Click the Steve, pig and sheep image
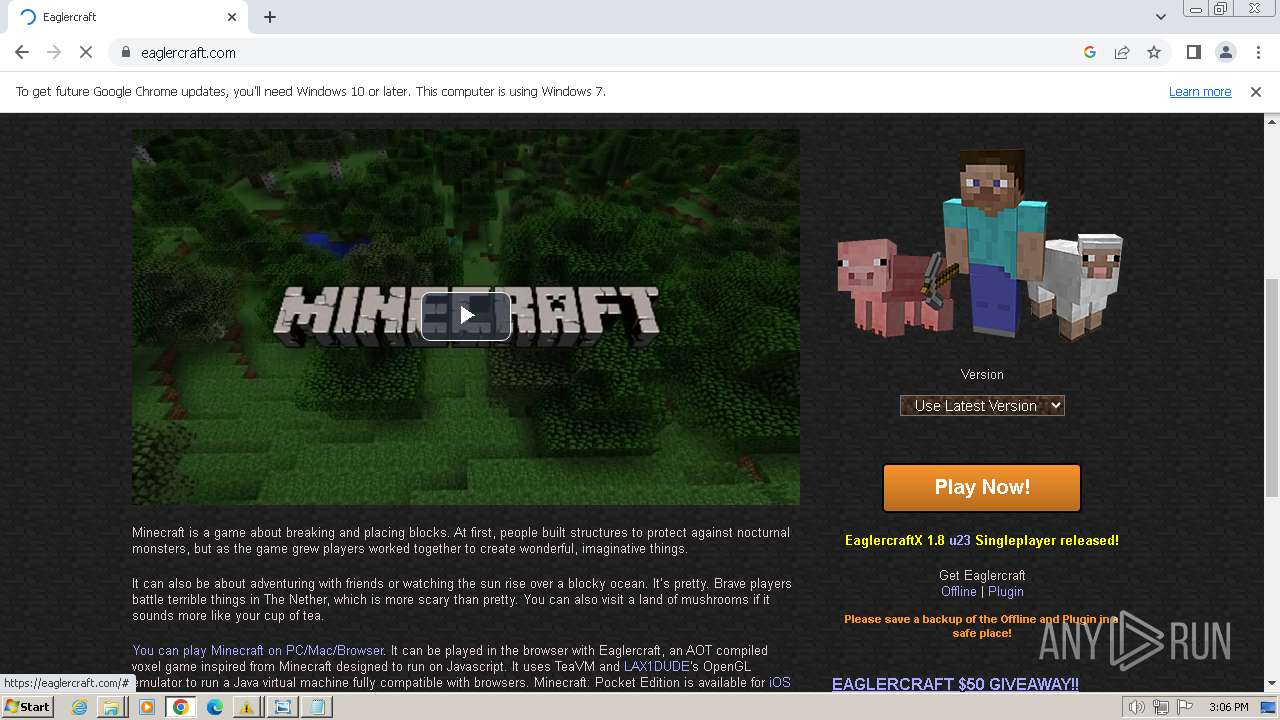Image resolution: width=1280 pixels, height=720 pixels. click(x=980, y=245)
